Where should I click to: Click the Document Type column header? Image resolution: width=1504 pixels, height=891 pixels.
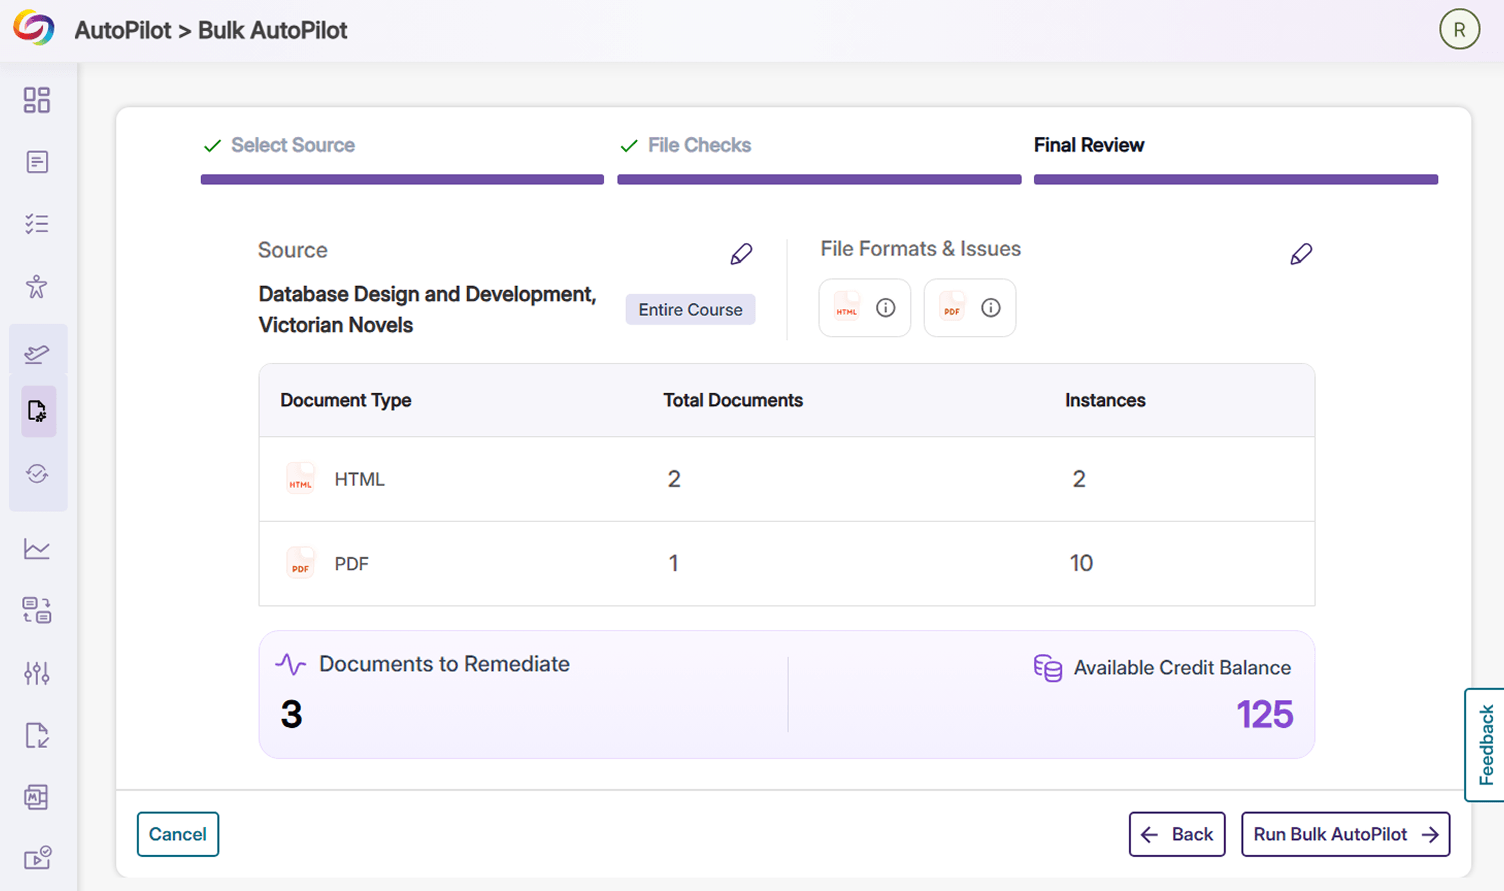click(x=346, y=400)
